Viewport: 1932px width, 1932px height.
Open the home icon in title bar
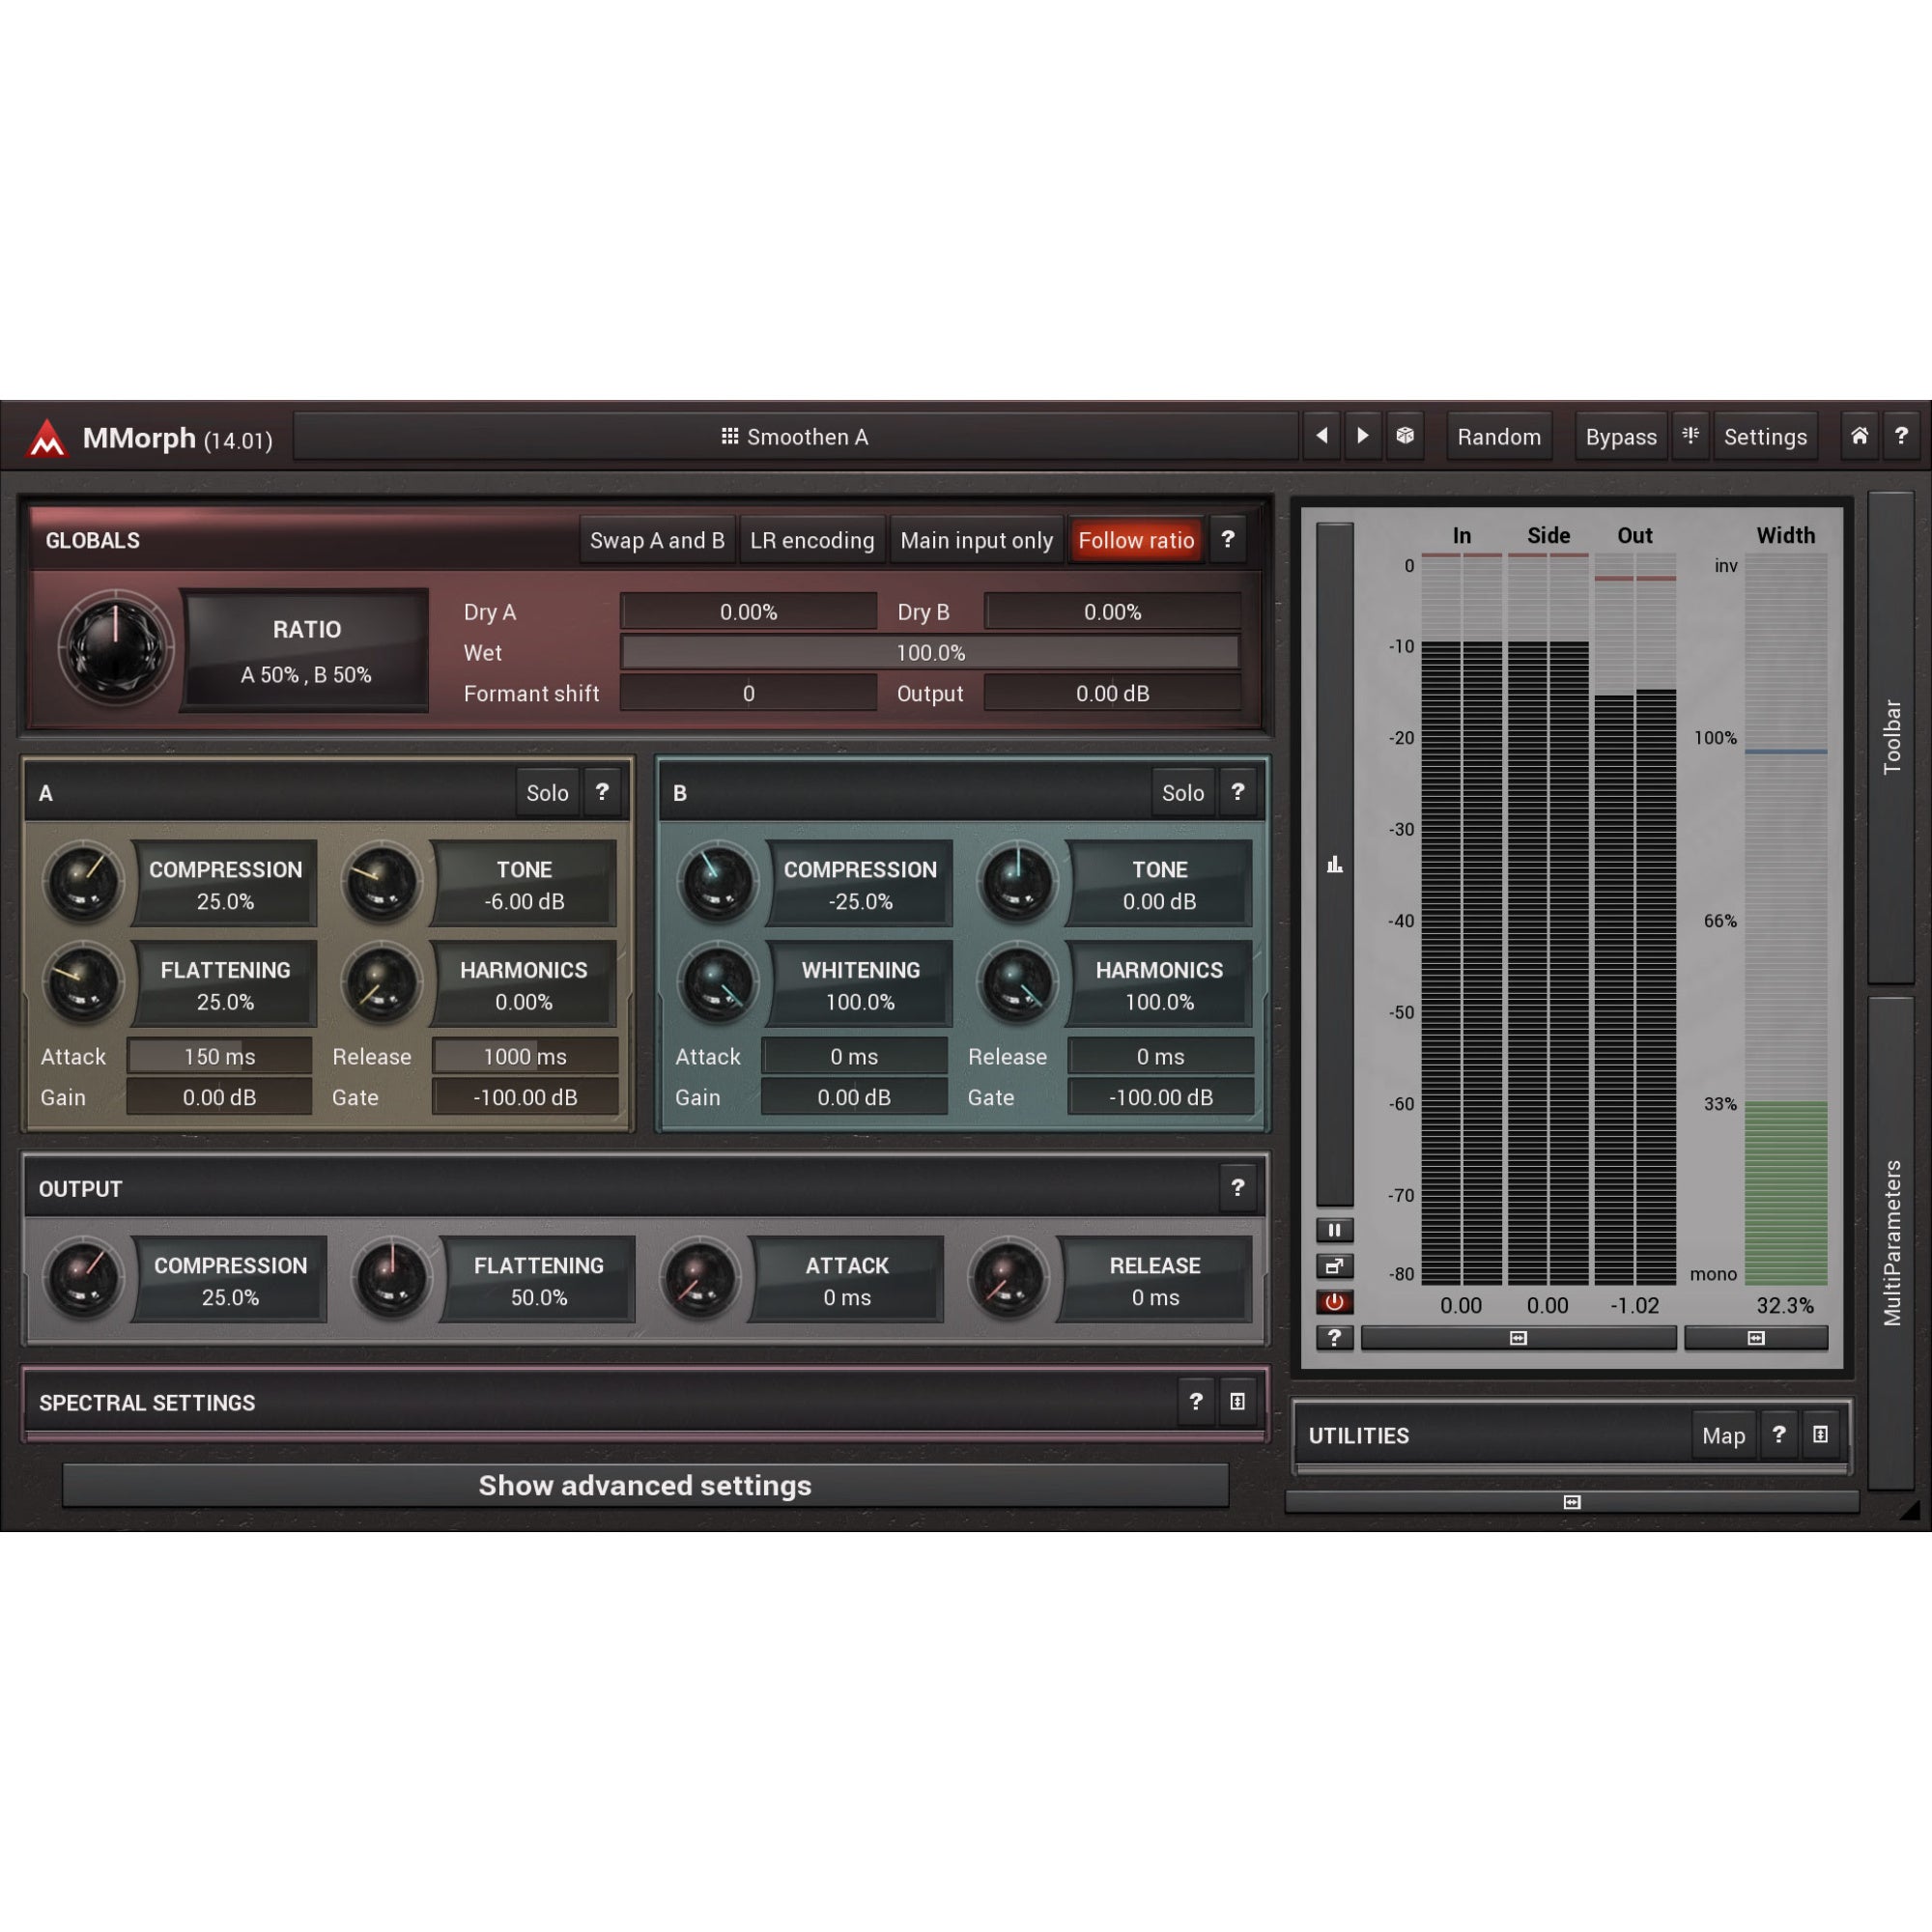click(x=1859, y=436)
